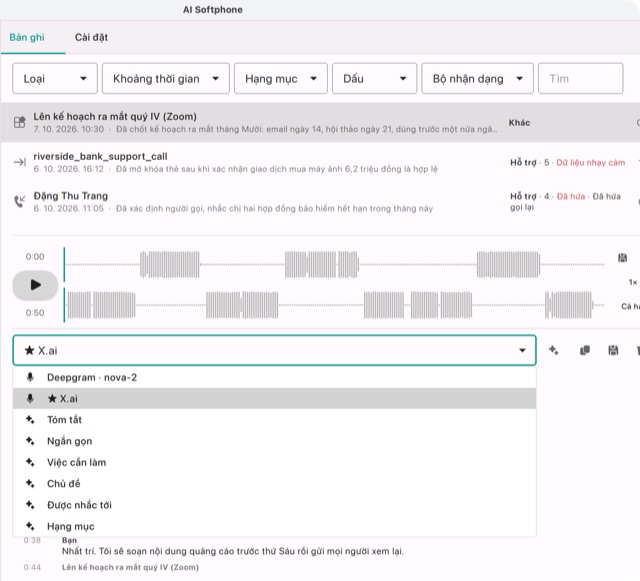Focus the Tìm search field
The width and height of the screenshot is (640, 581).
point(580,78)
